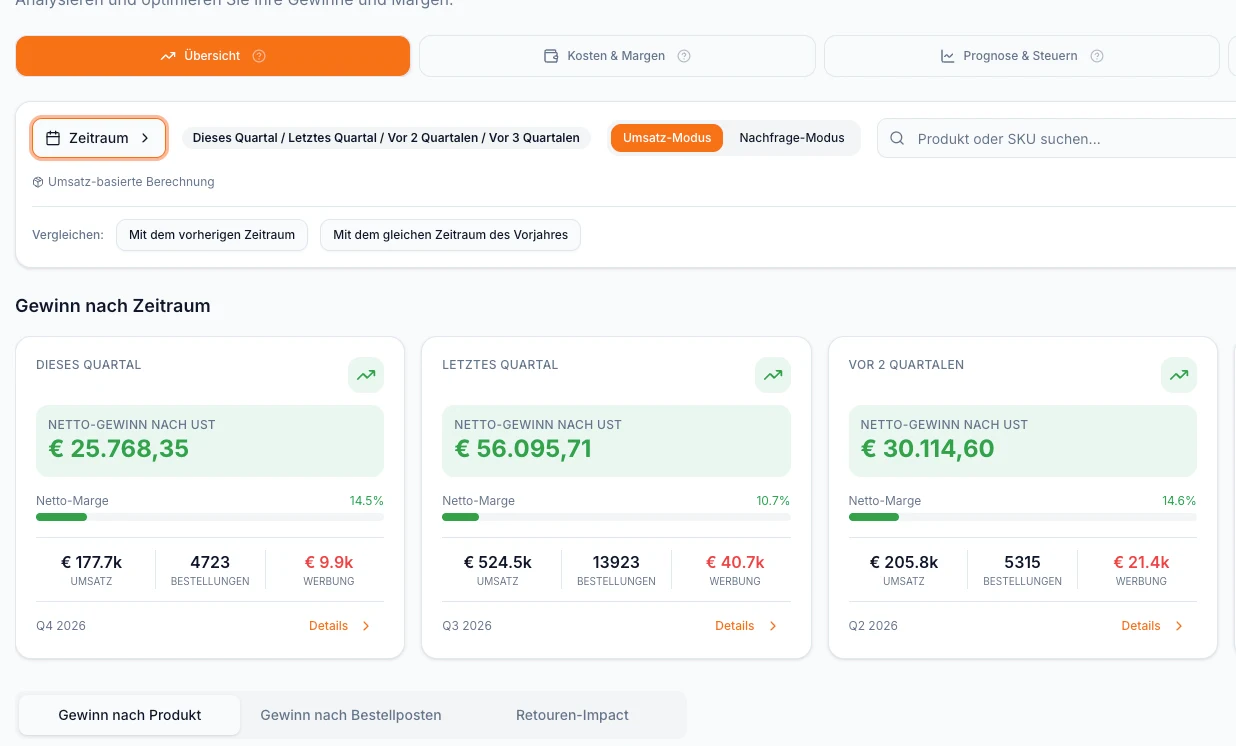The height and width of the screenshot is (746, 1236).
Task: Click the wallet icon on Kosten & Margen tab
Action: coord(550,56)
